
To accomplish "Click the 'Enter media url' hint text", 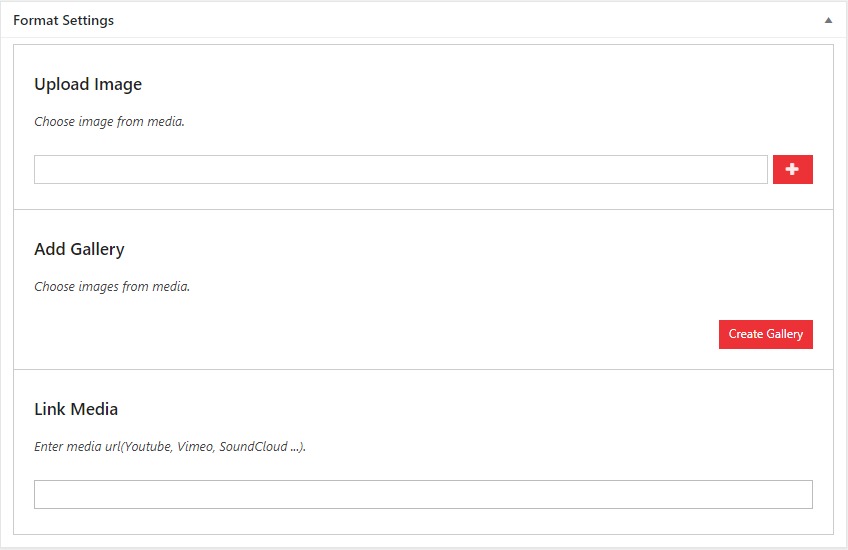I will [x=170, y=446].
